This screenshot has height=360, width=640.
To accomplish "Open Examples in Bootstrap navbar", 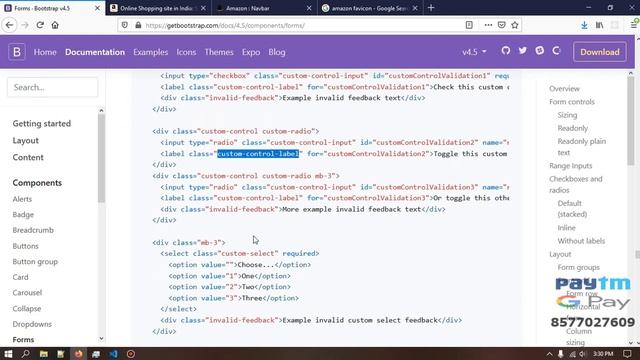I will point(151,52).
